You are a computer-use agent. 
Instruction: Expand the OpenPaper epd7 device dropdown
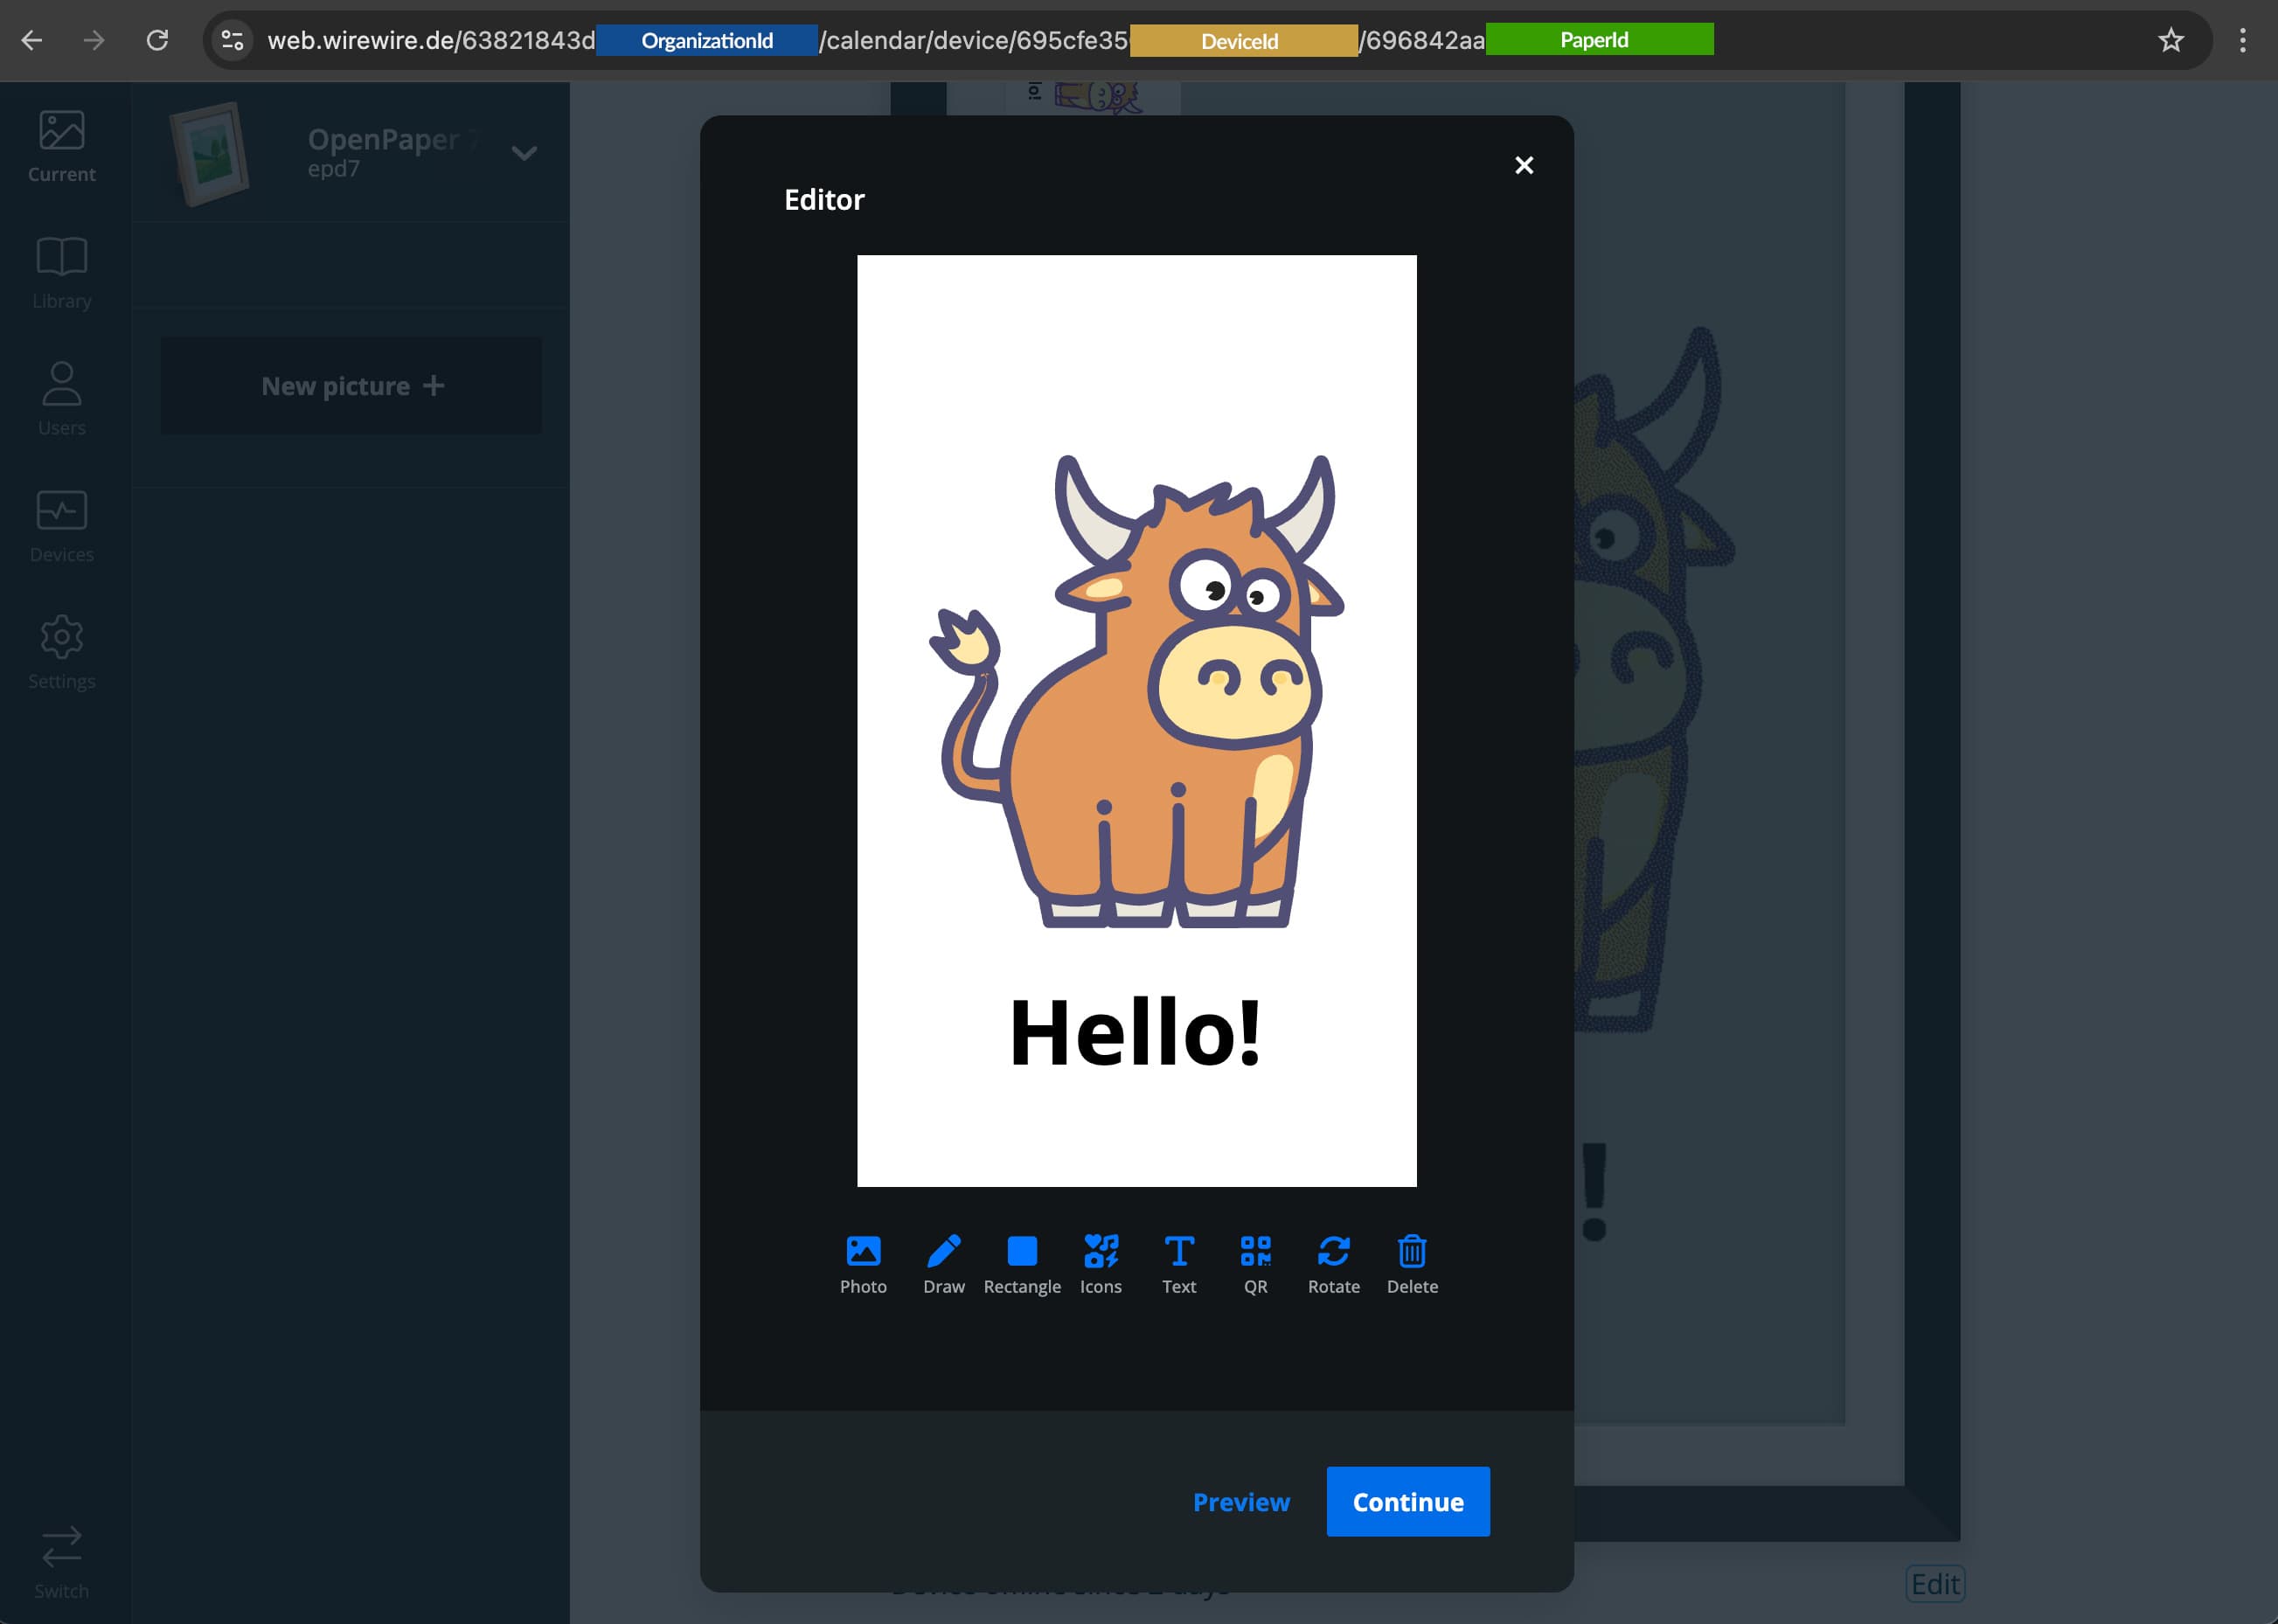point(524,153)
